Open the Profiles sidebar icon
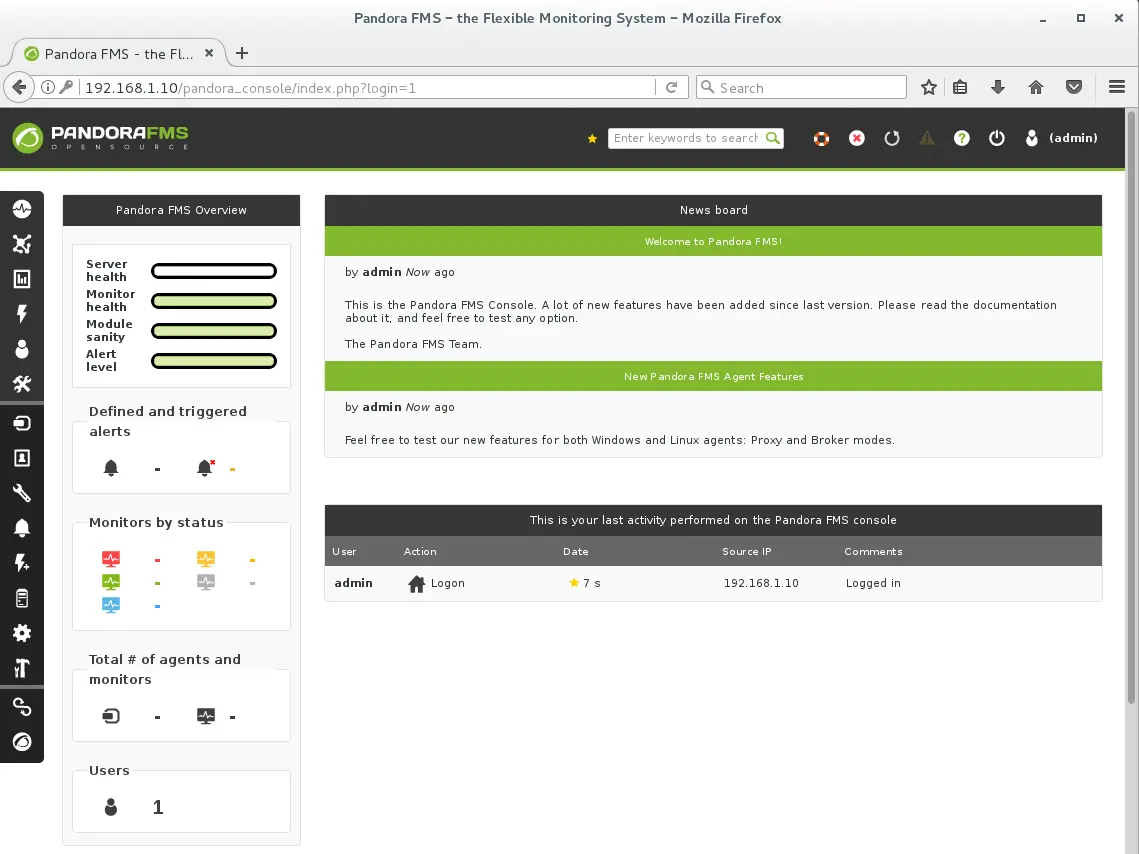 point(22,458)
